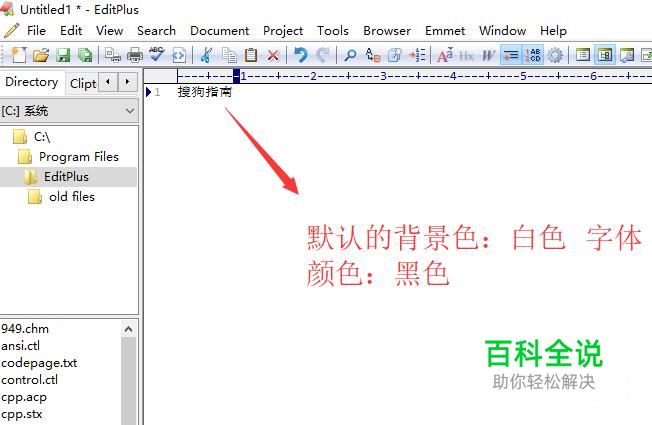Viewport: 652px width, 425px height.
Task: Select file cpp.acp in the list
Action: 24,397
